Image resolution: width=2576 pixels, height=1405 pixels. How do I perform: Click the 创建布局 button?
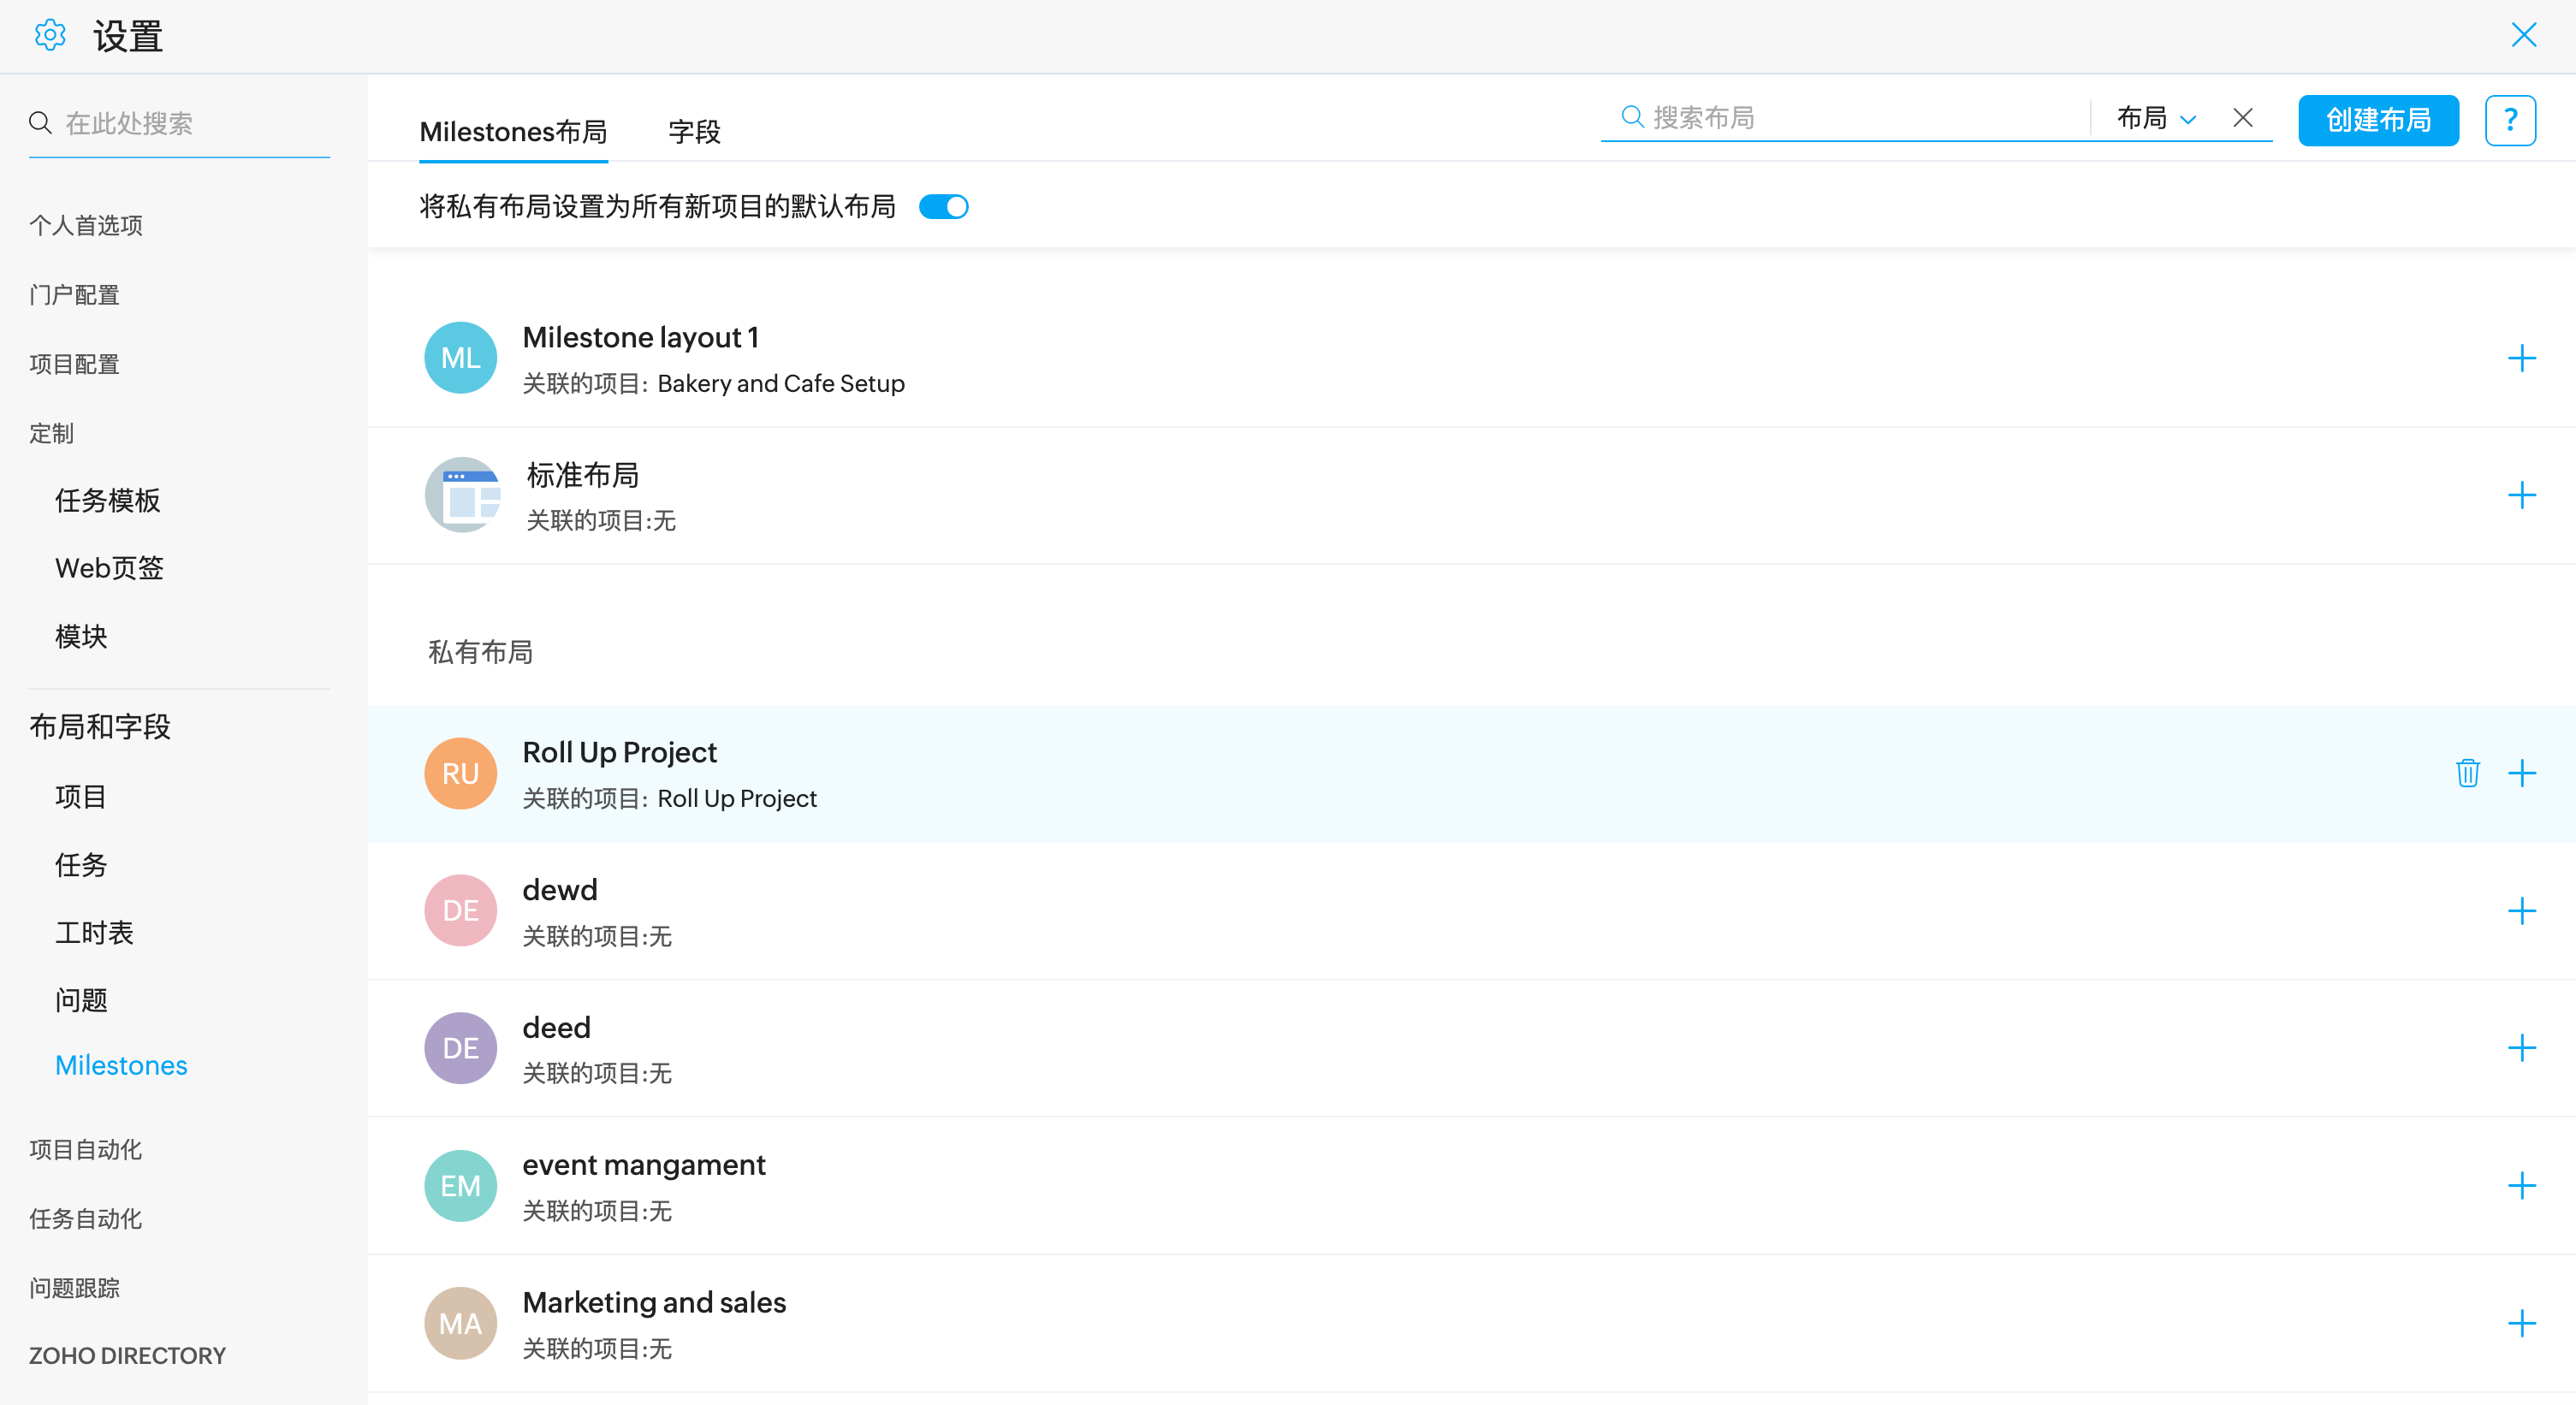tap(2378, 120)
